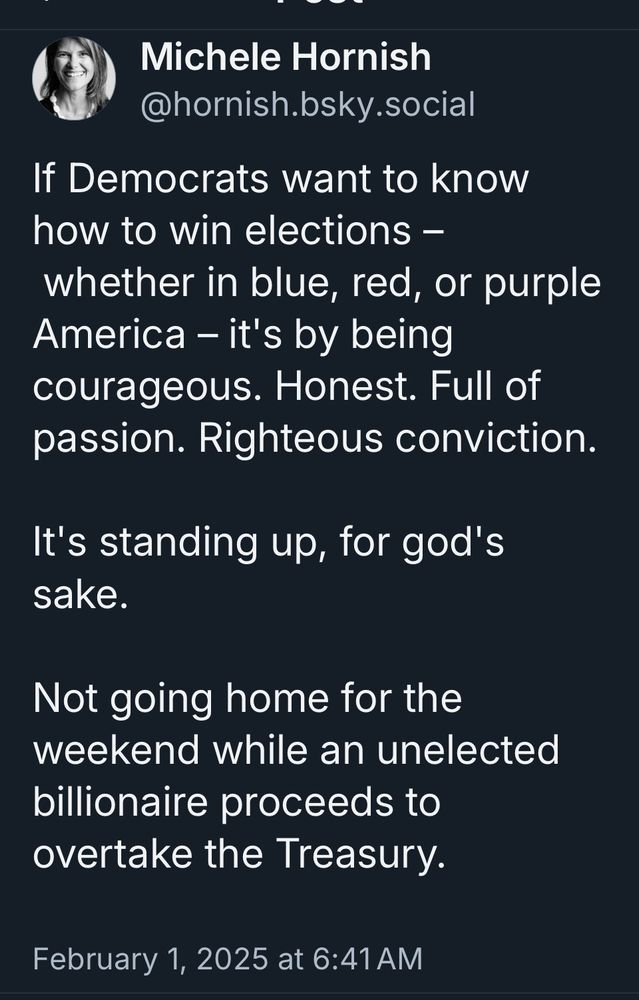
Task: Click the display name Michele Hornish
Action: click(x=286, y=58)
